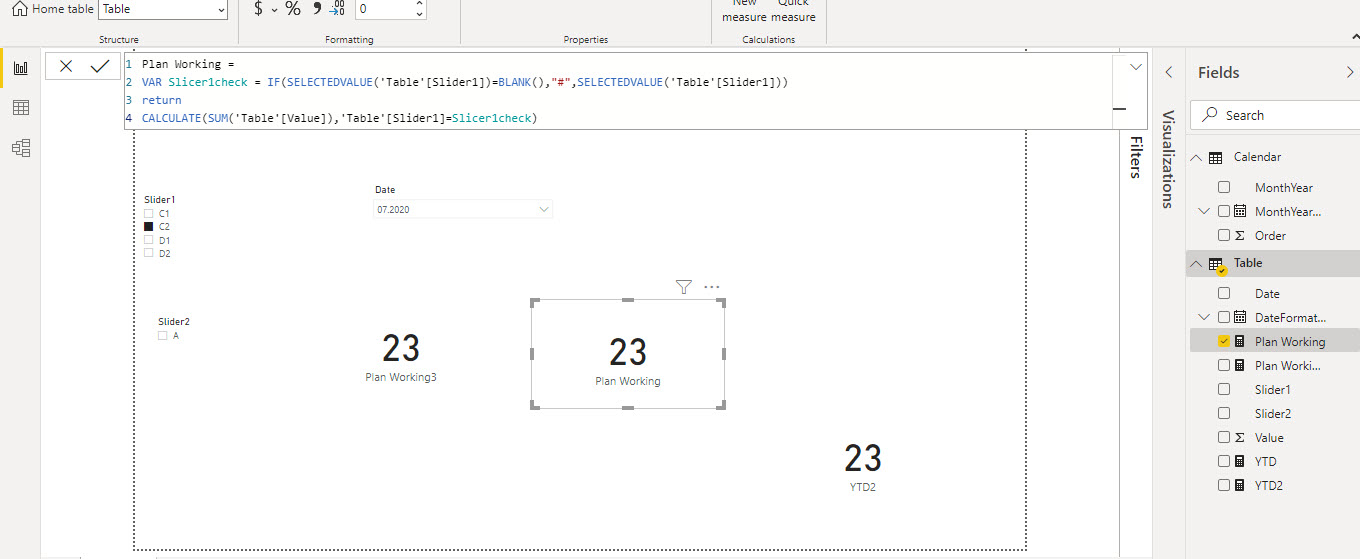Collapse Fields pane with right chevron
This screenshot has height=559, width=1360.
point(1350,72)
